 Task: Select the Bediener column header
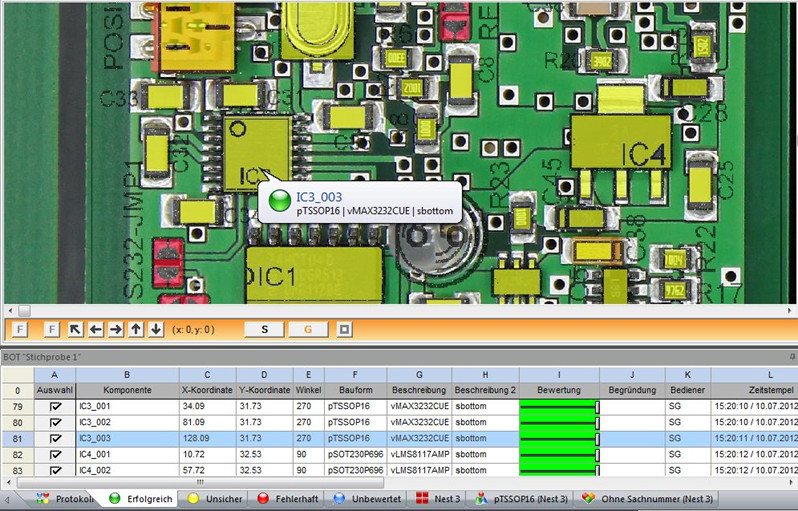point(688,390)
